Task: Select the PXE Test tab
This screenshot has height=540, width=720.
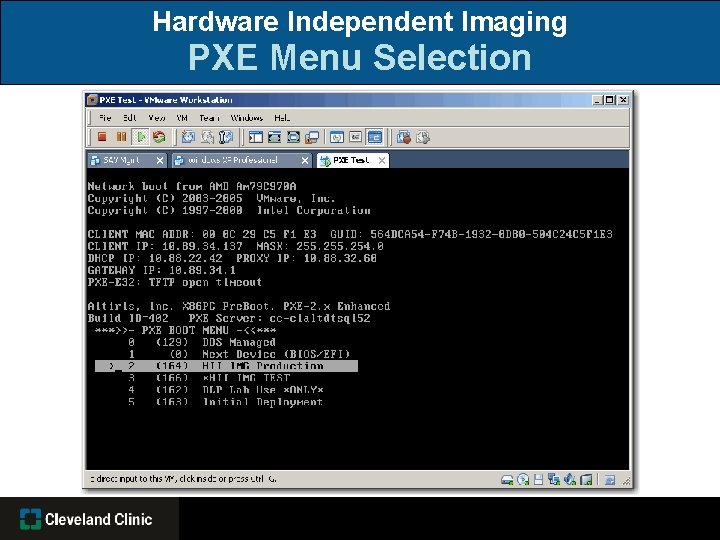Action: (351, 160)
